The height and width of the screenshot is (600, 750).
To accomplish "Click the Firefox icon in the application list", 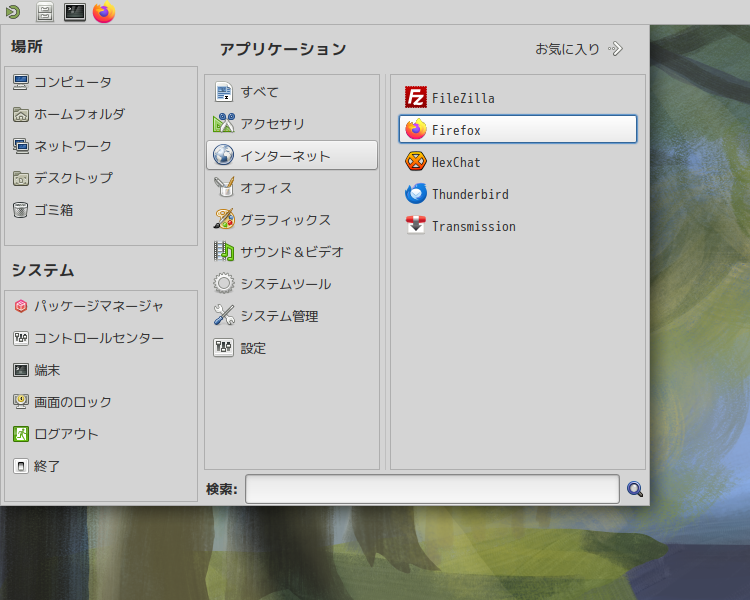I will click(416, 130).
